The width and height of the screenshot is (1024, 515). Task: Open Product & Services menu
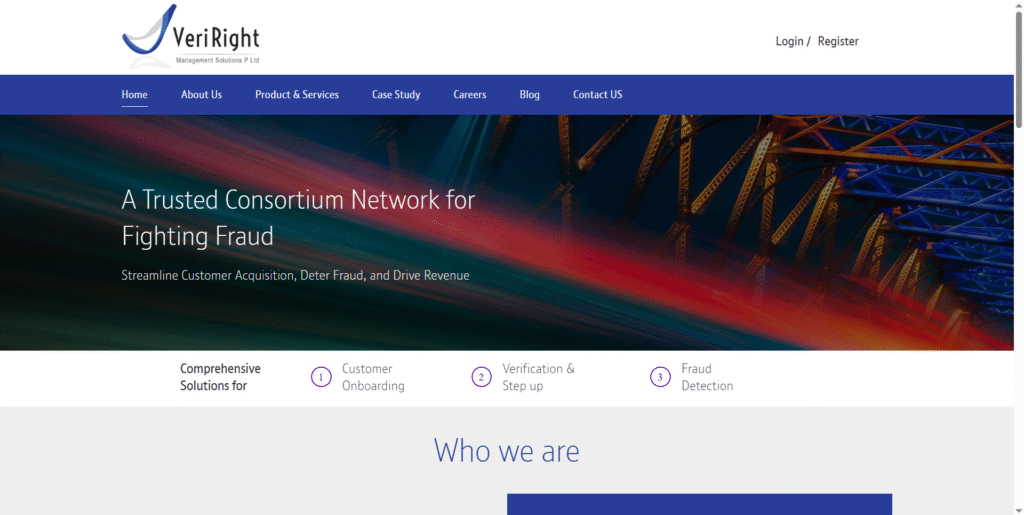pyautogui.click(x=296, y=95)
